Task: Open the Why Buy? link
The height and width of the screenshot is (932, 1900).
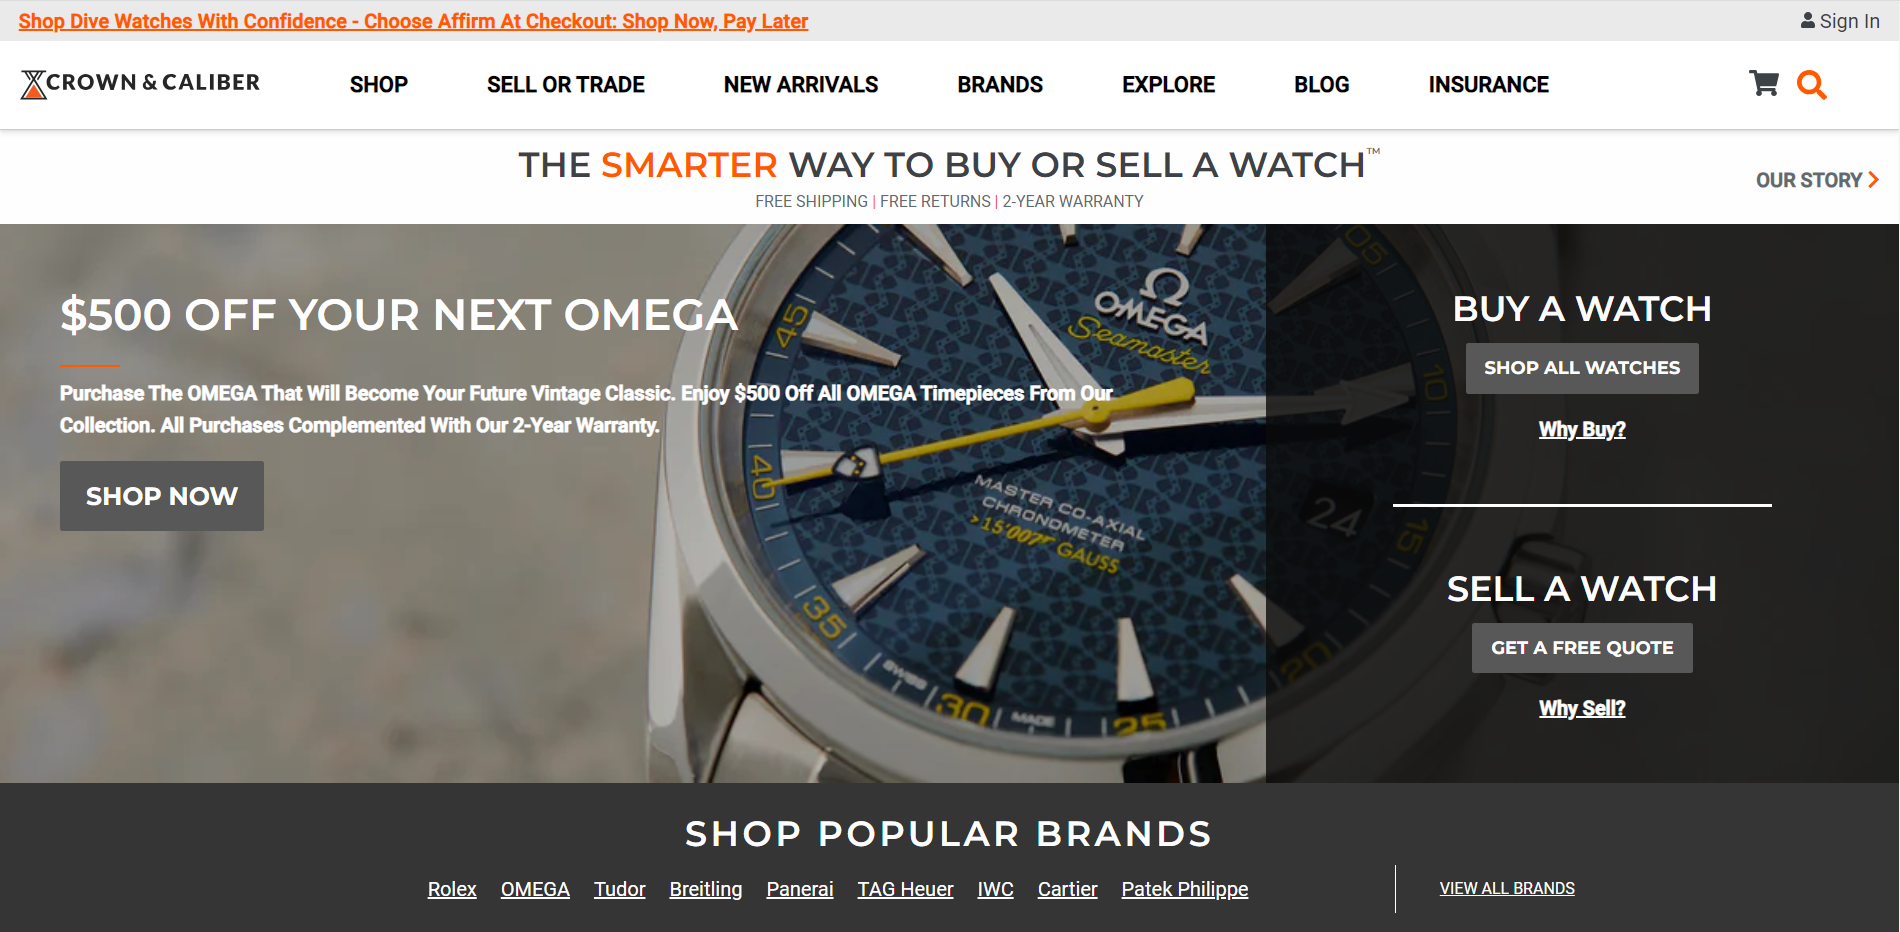Action: coord(1582,429)
